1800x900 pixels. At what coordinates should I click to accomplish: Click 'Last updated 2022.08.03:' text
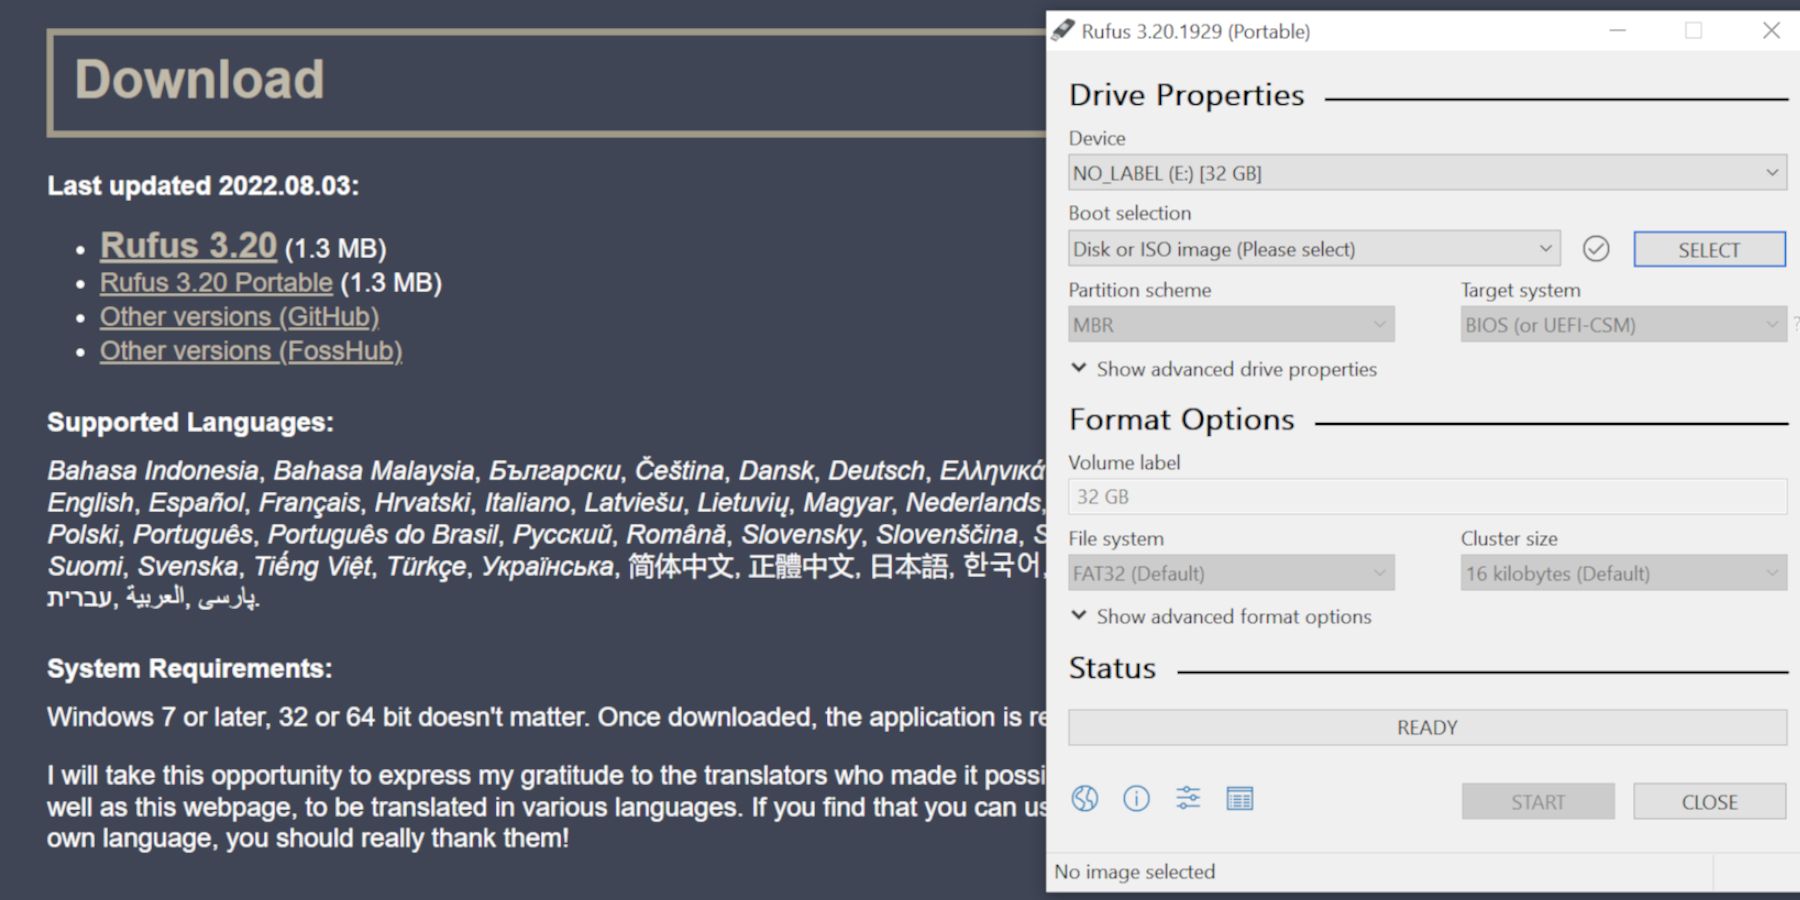pos(203,186)
